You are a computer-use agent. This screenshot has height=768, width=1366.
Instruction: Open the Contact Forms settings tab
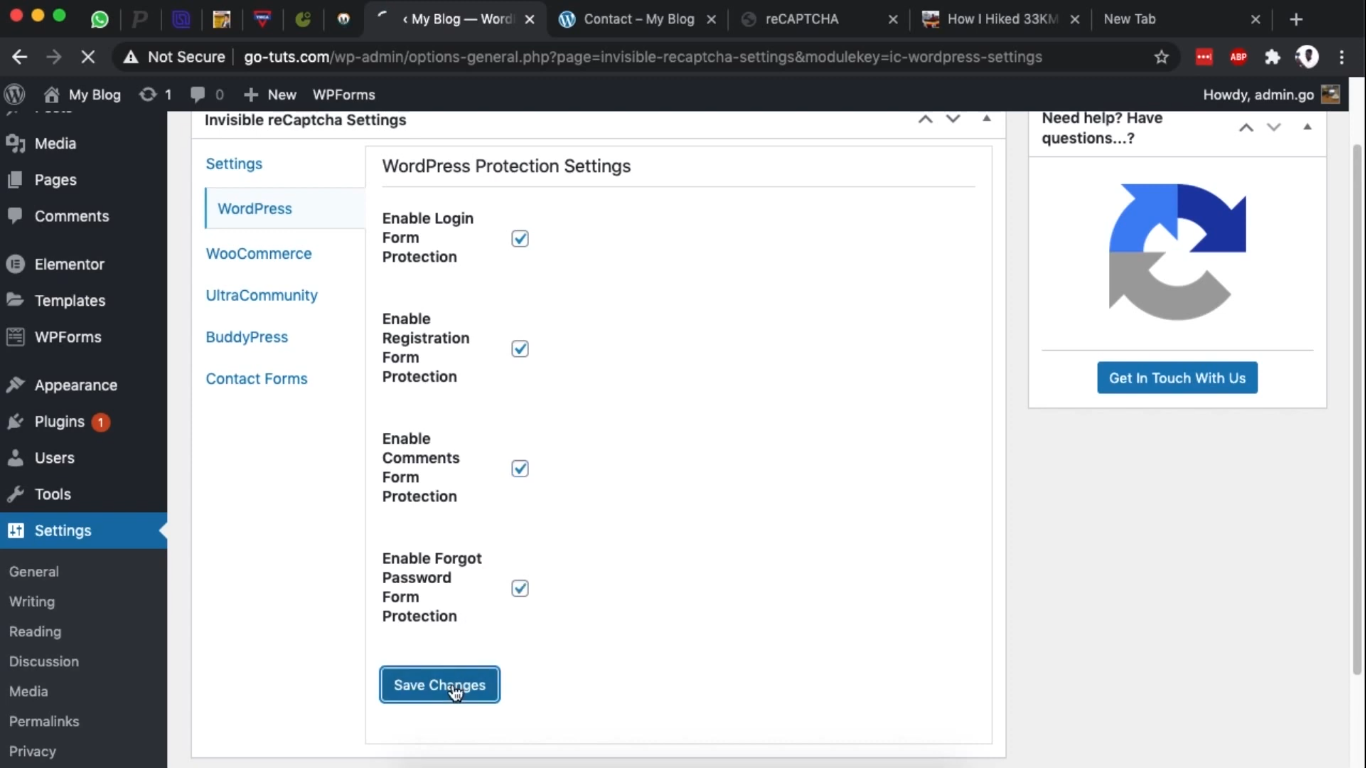pyautogui.click(x=257, y=379)
